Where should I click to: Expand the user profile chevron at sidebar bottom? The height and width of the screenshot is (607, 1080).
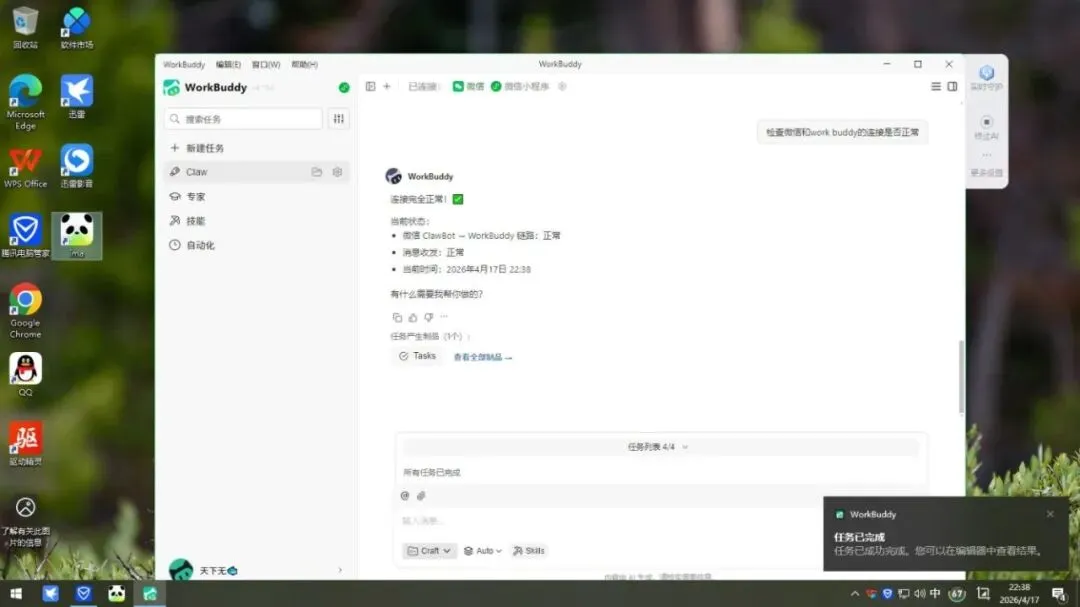(340, 570)
